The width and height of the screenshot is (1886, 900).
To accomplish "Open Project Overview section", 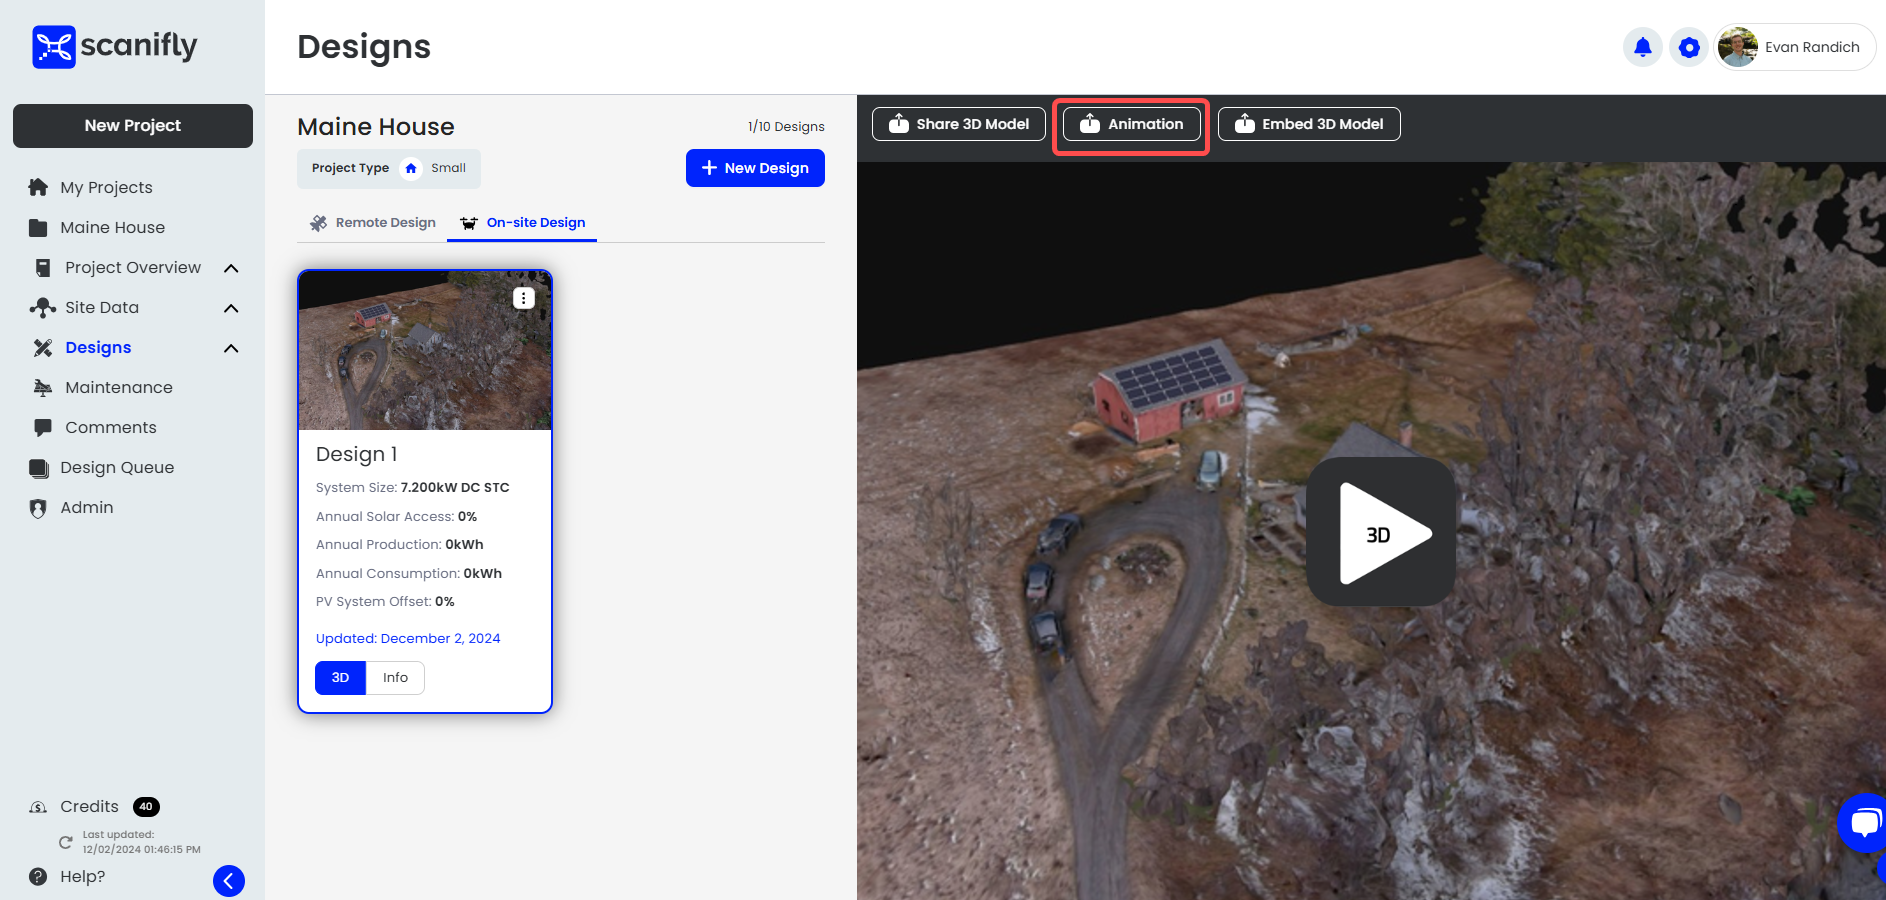I will pyautogui.click(x=133, y=267).
